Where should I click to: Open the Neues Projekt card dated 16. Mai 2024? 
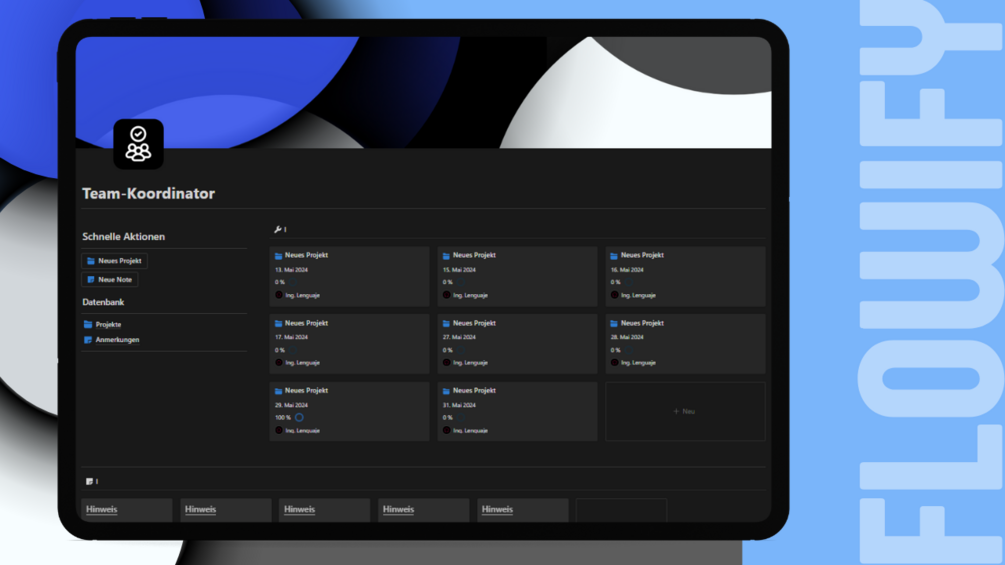[x=685, y=276]
